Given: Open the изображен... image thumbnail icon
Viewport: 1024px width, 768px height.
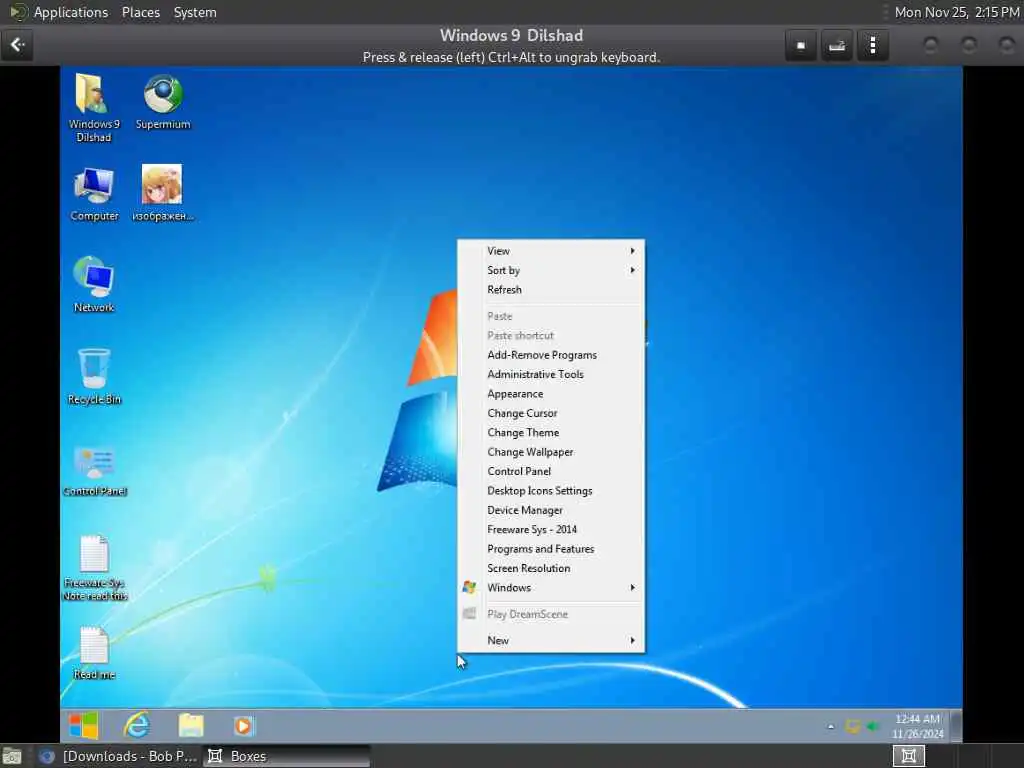Looking at the screenshot, I should click(163, 194).
